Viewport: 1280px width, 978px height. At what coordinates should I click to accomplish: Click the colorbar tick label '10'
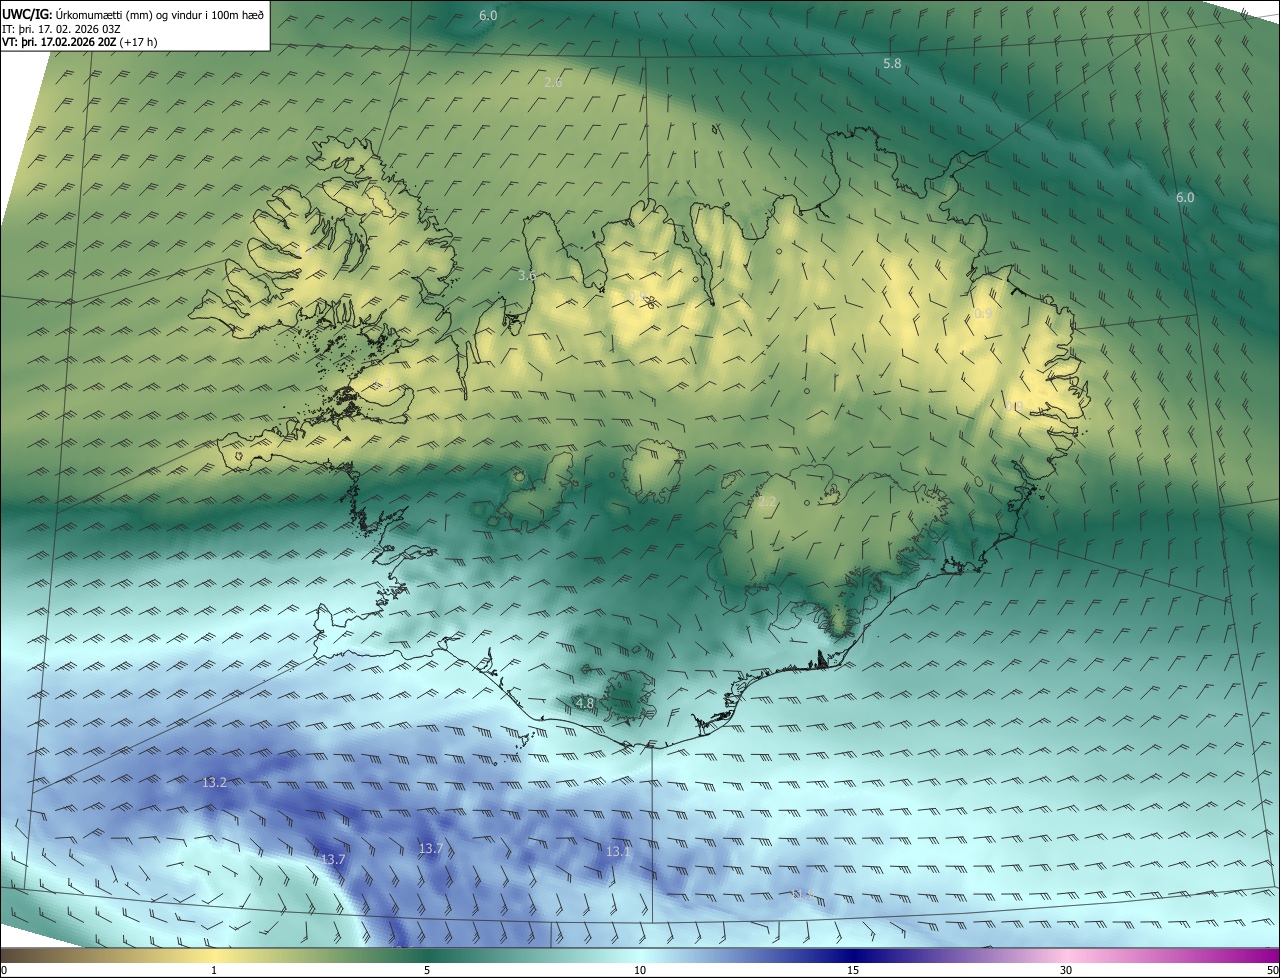coord(640,971)
